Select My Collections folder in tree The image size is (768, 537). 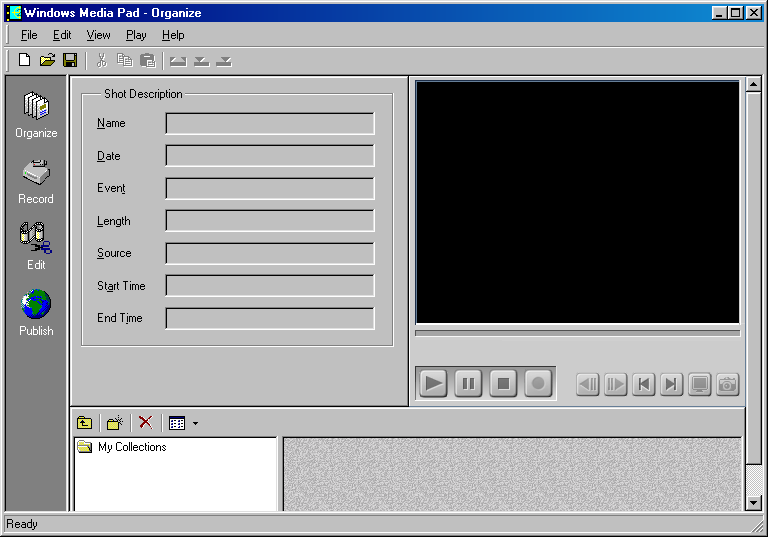(122, 447)
